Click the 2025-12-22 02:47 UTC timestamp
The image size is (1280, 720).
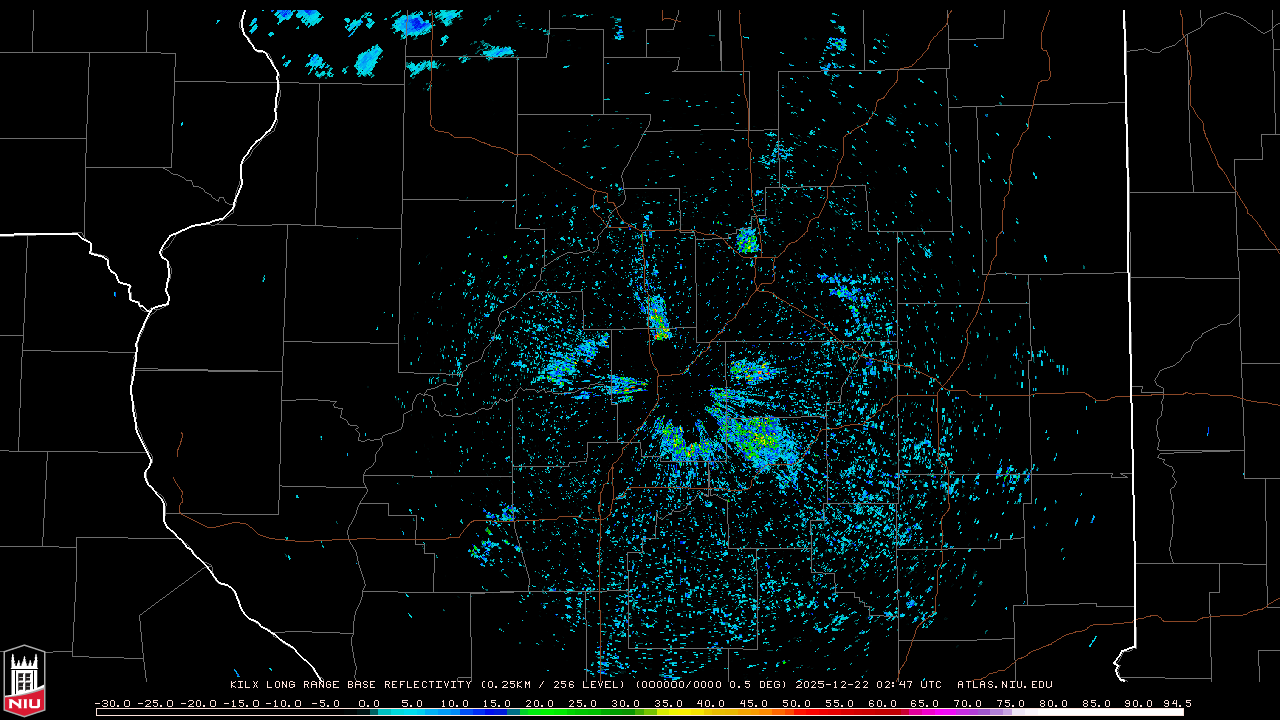coord(868,685)
